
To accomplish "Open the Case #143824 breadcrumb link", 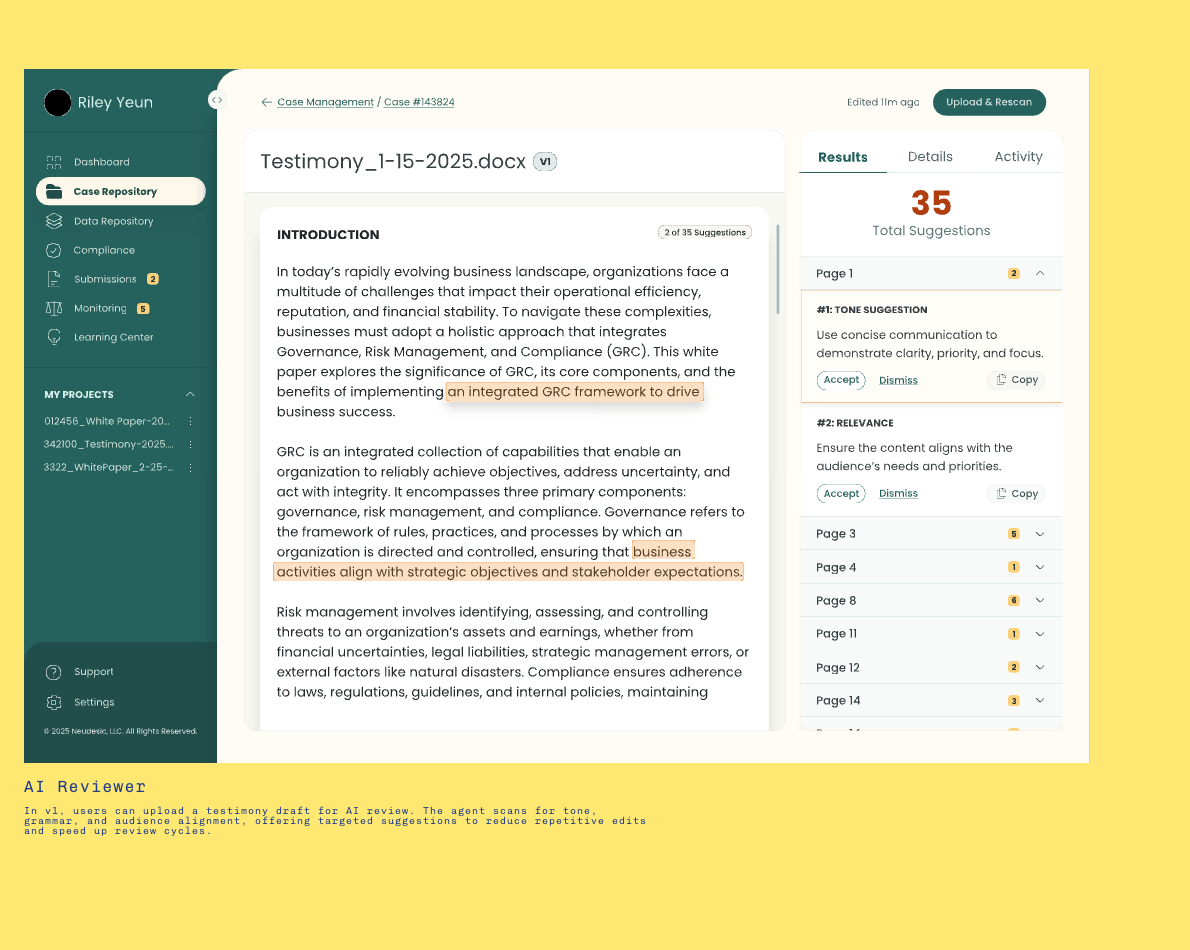I will [419, 102].
